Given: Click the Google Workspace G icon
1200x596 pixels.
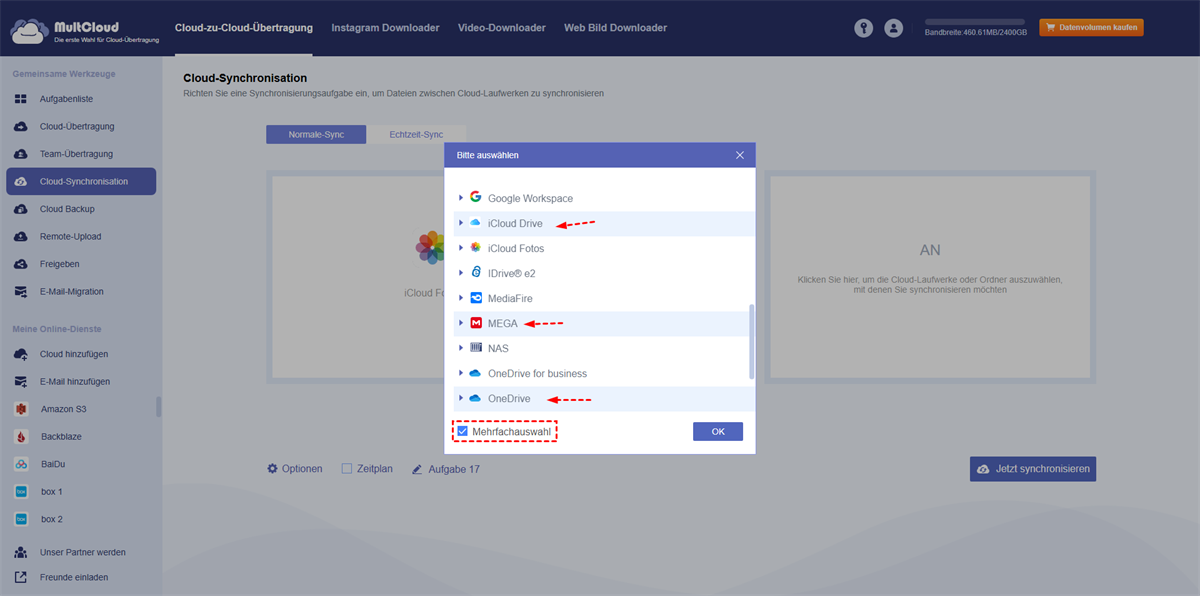Looking at the screenshot, I should [x=475, y=197].
